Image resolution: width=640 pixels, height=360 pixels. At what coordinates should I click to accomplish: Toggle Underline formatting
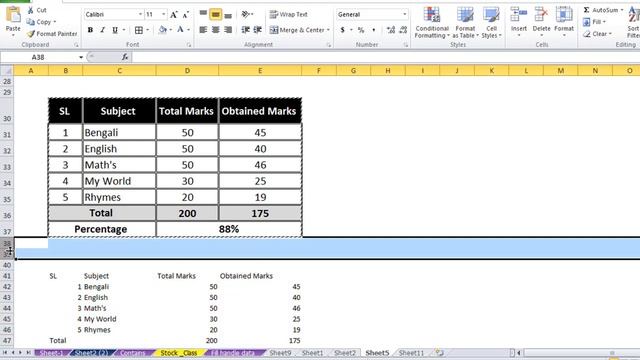tap(115, 30)
